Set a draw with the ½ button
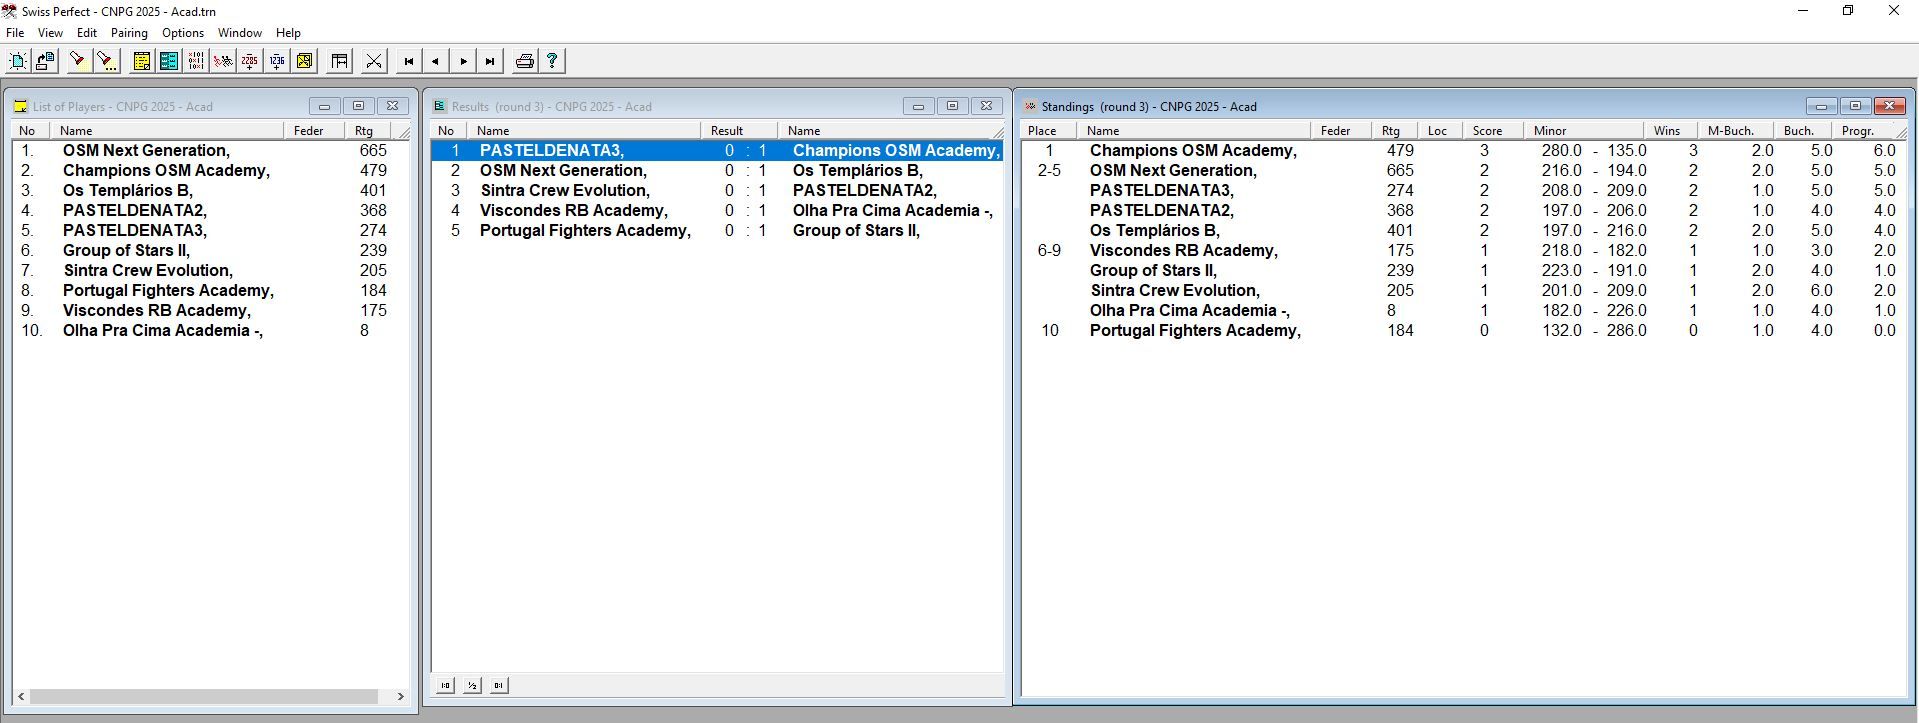 click(472, 685)
